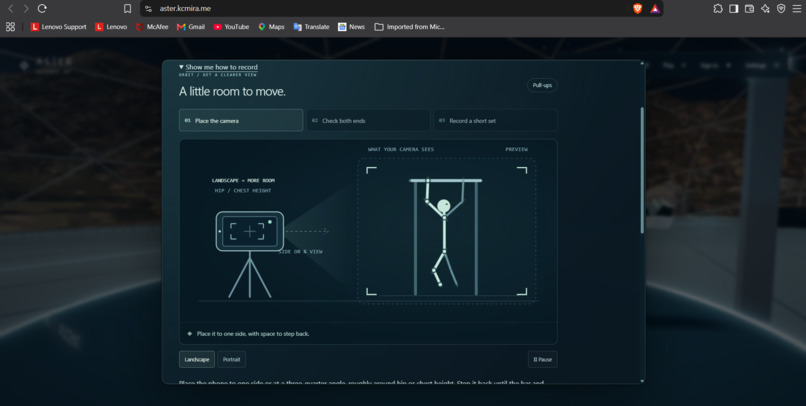Select the Landscape orientation button
Viewport: 806px width, 406px height.
(x=197, y=359)
